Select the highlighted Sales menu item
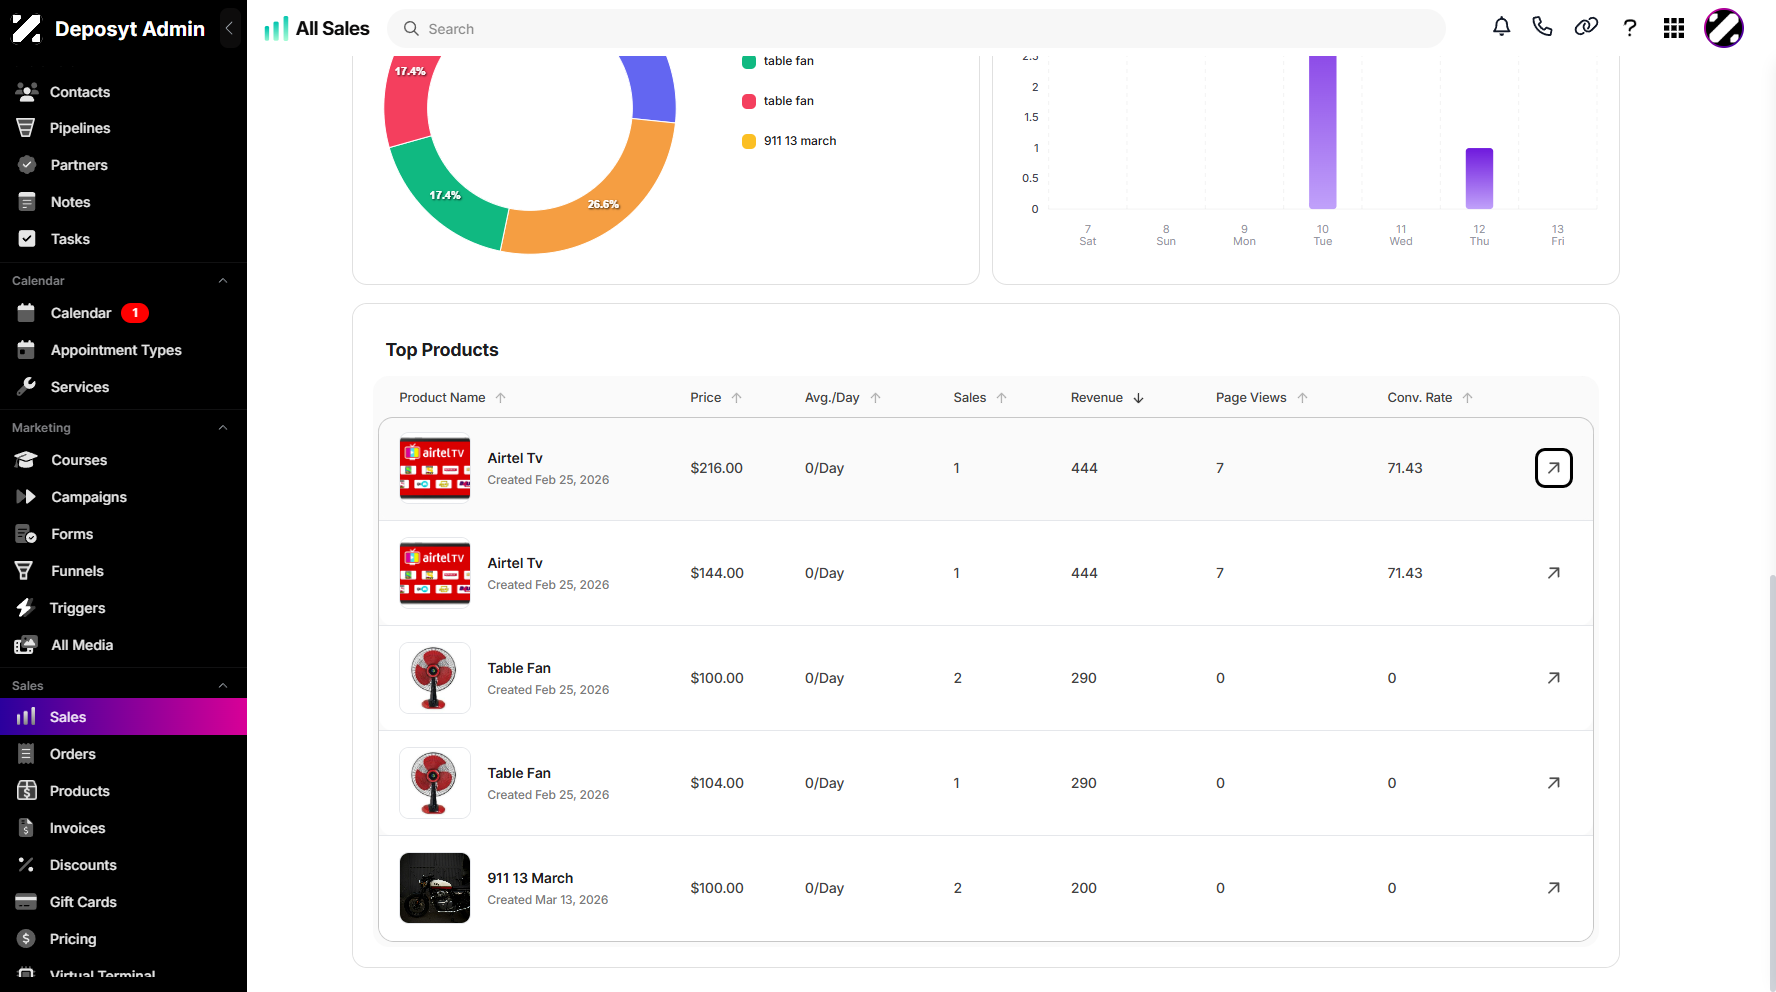The width and height of the screenshot is (1776, 992). point(123,717)
